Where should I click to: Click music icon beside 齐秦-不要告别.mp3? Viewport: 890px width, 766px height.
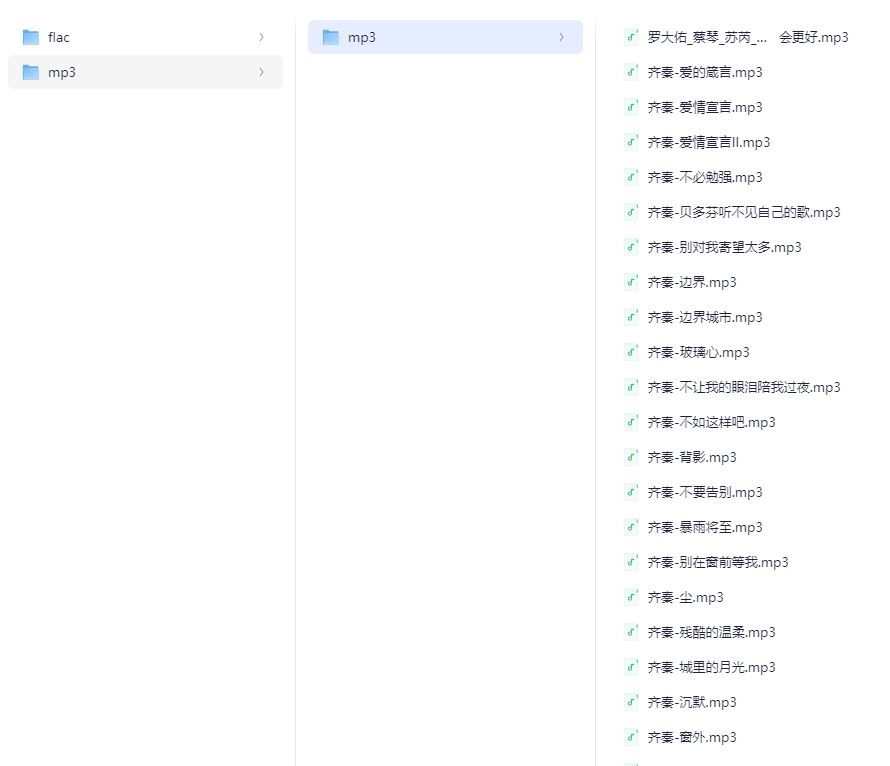click(631, 492)
